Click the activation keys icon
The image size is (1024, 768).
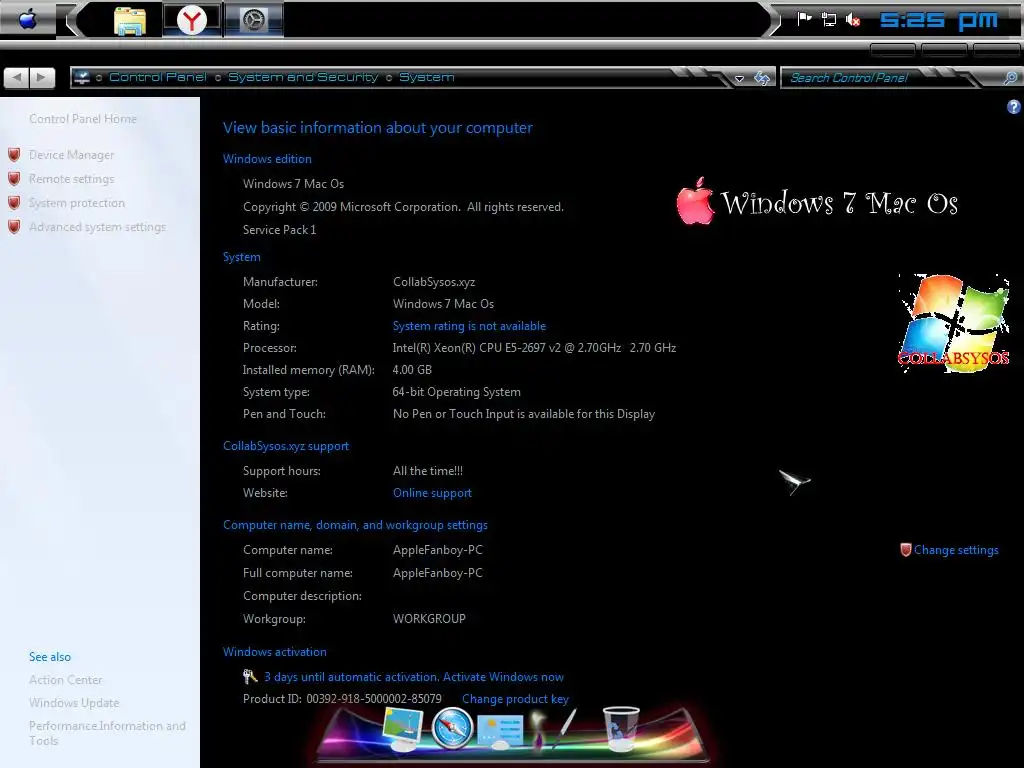coord(250,677)
